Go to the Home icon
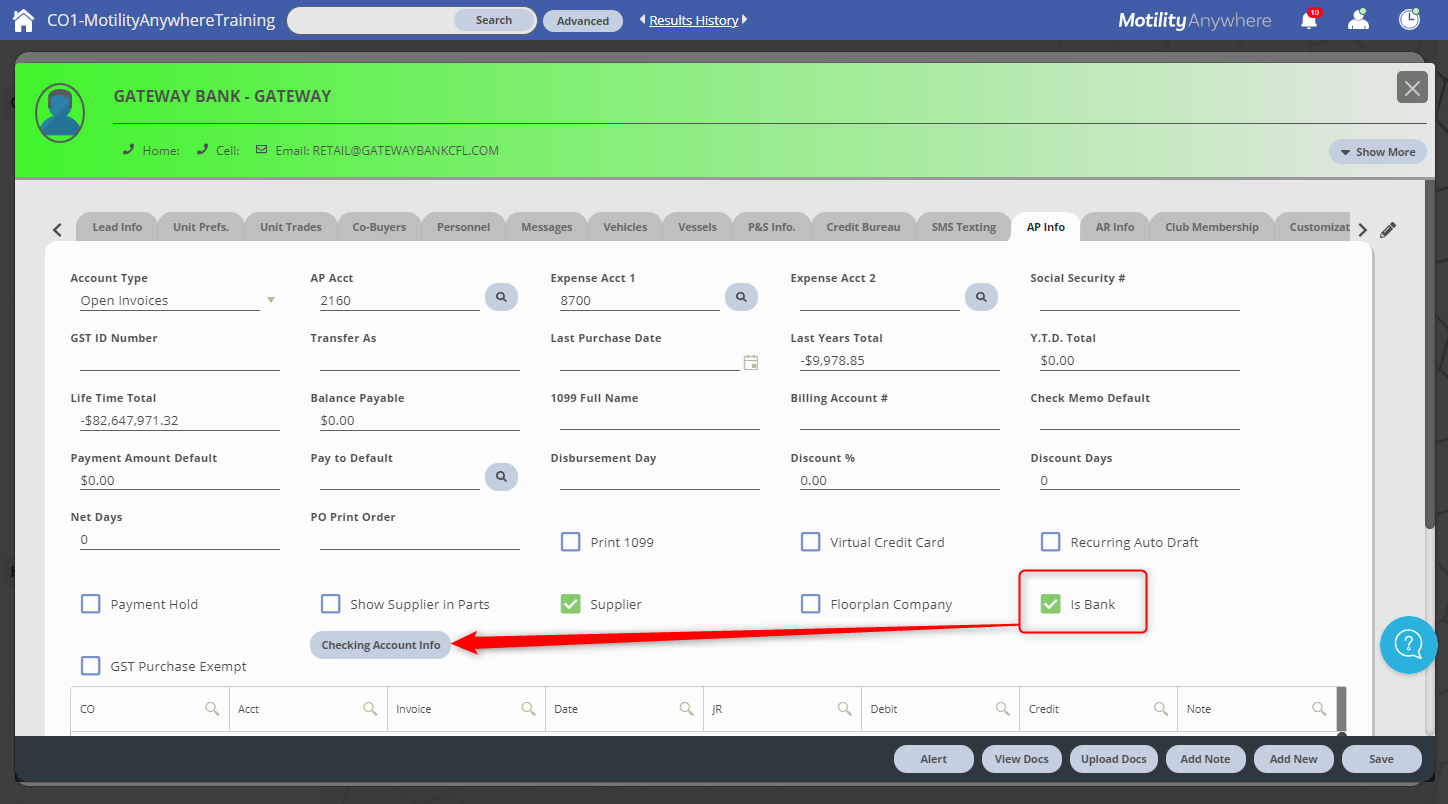This screenshot has width=1448, height=804. click(x=23, y=20)
